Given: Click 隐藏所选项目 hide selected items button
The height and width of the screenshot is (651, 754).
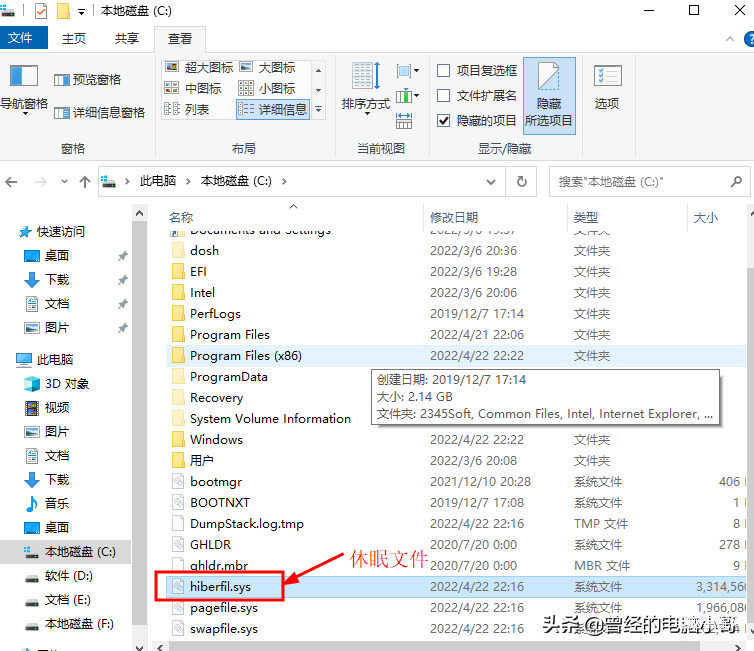Looking at the screenshot, I should click(549, 95).
